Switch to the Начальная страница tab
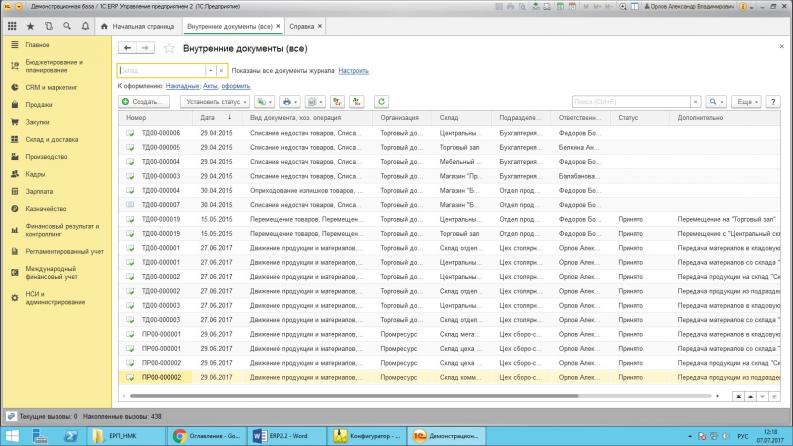 tap(142, 25)
